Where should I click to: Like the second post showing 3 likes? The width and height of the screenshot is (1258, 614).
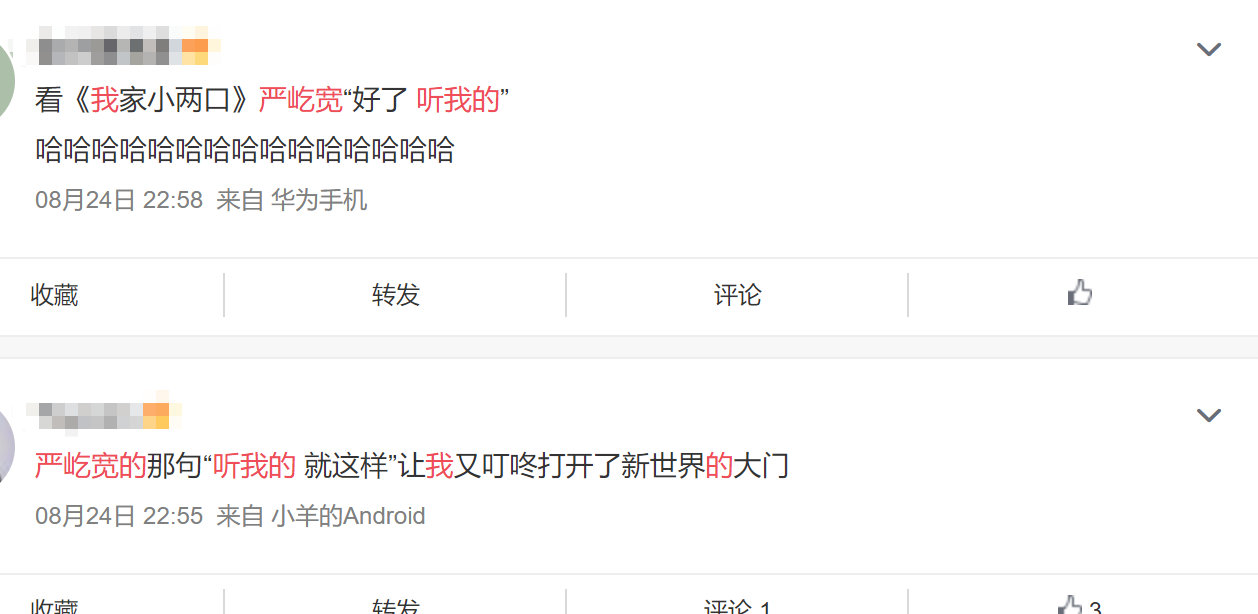click(1080, 605)
